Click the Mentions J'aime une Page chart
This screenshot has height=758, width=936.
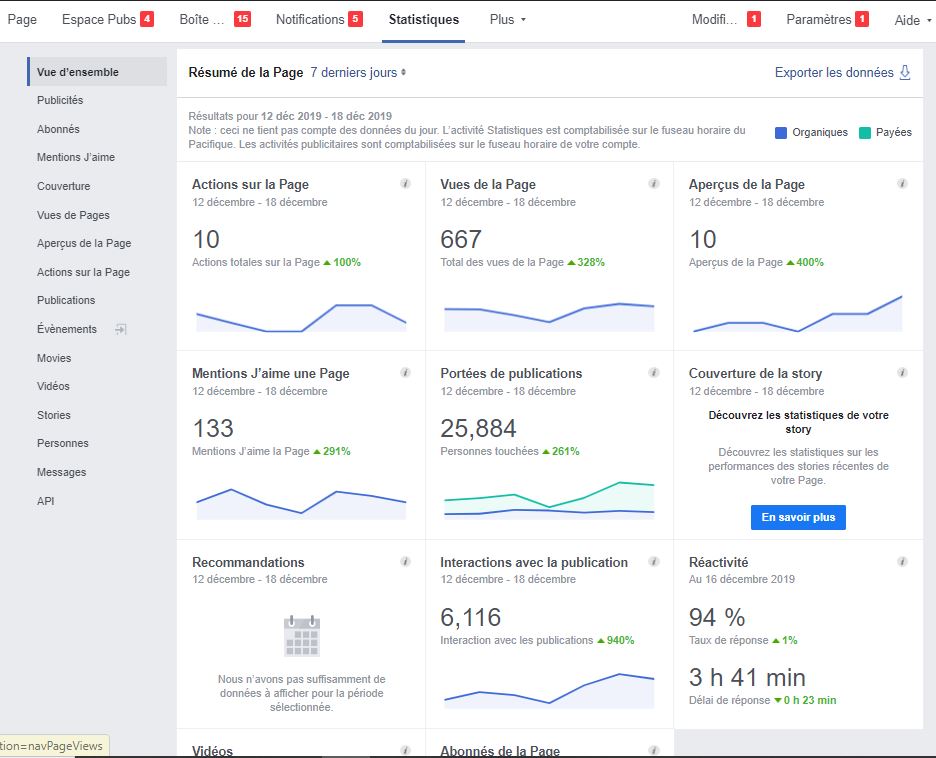pyautogui.click(x=301, y=504)
